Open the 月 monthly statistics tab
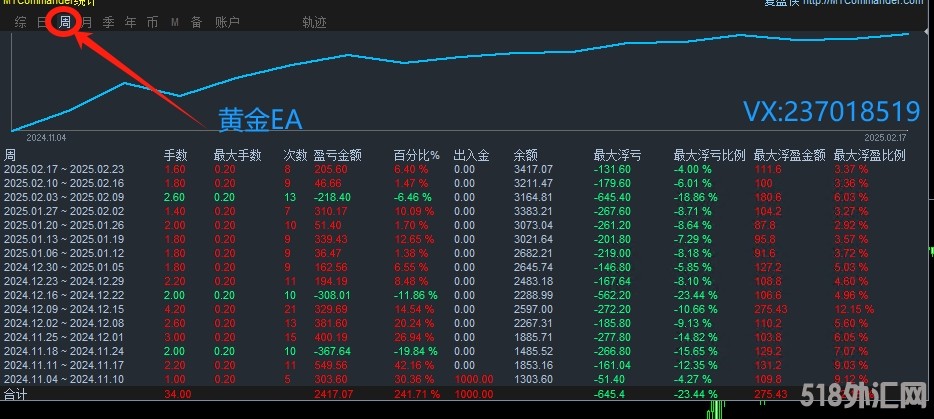 click(86, 23)
